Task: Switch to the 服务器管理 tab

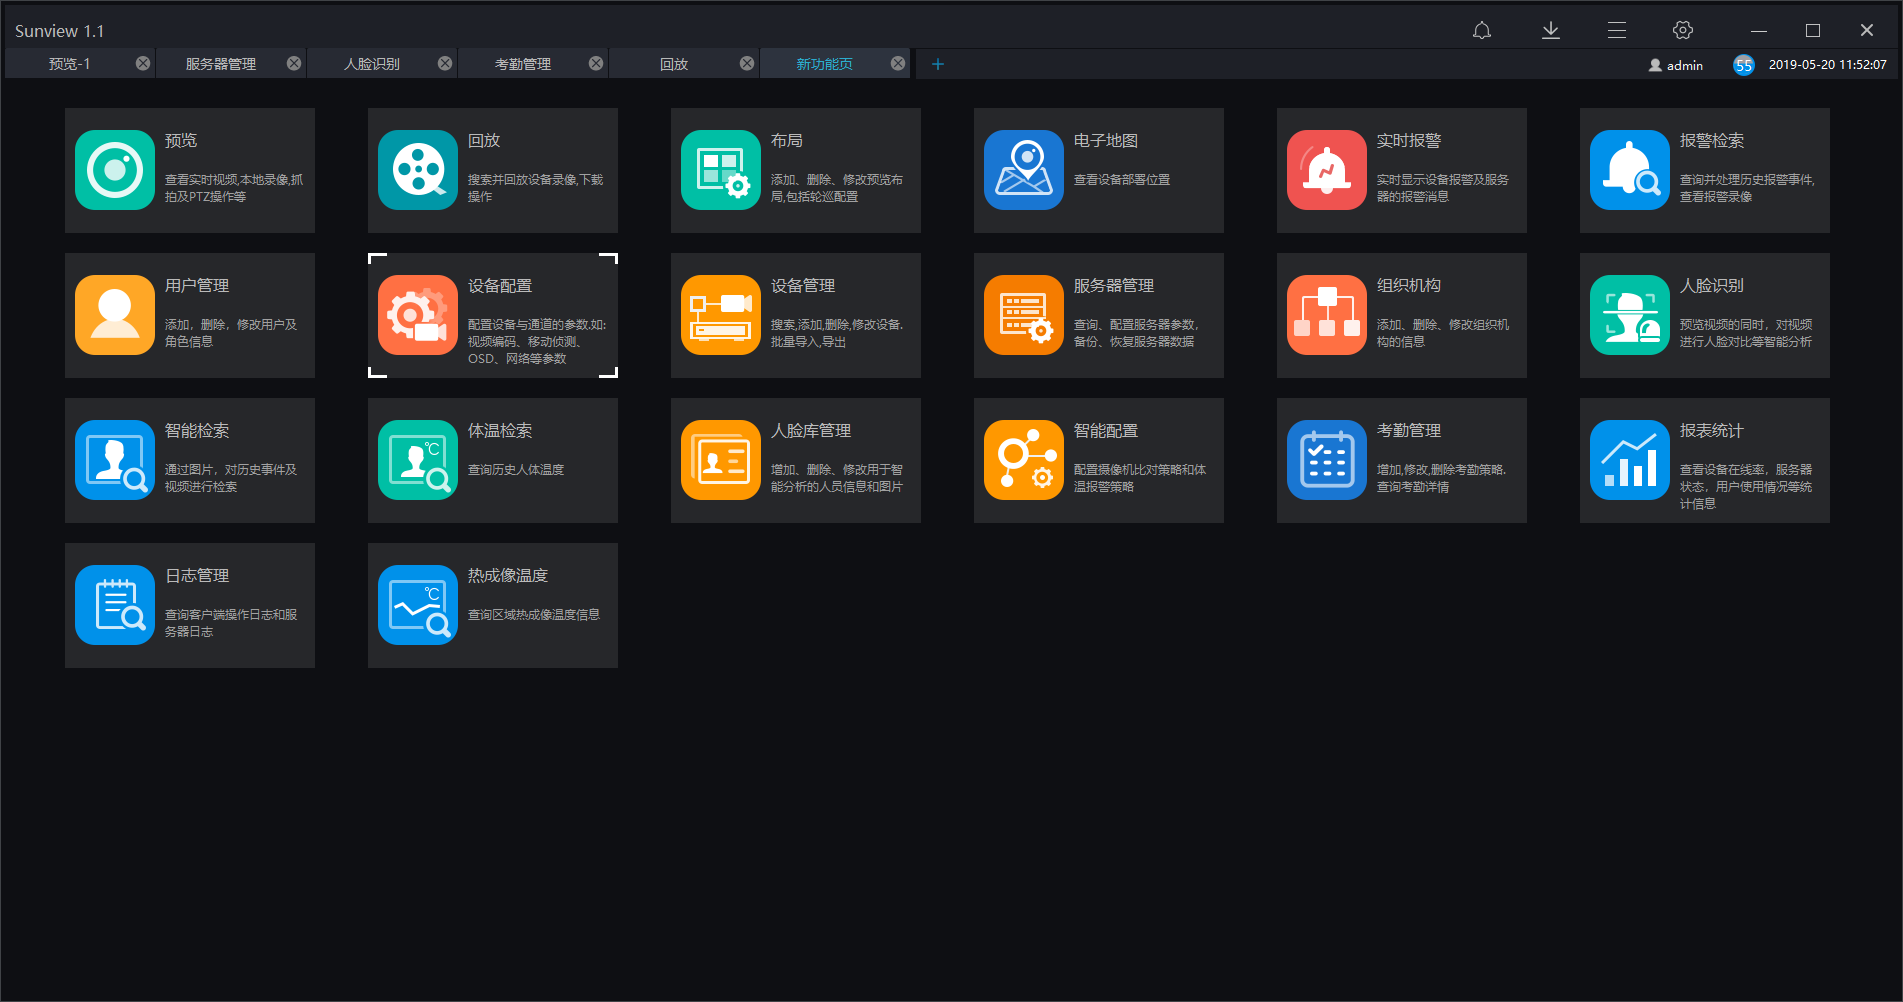Action: coord(221,64)
